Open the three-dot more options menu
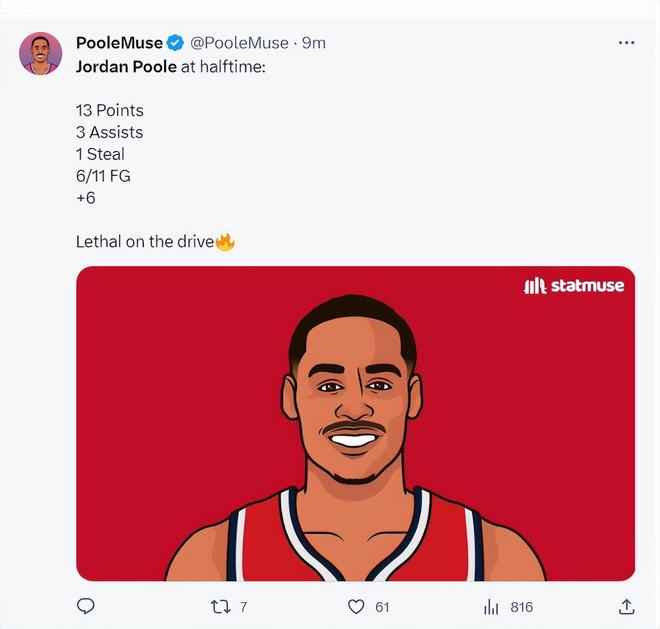The height and width of the screenshot is (629, 660). click(x=626, y=43)
